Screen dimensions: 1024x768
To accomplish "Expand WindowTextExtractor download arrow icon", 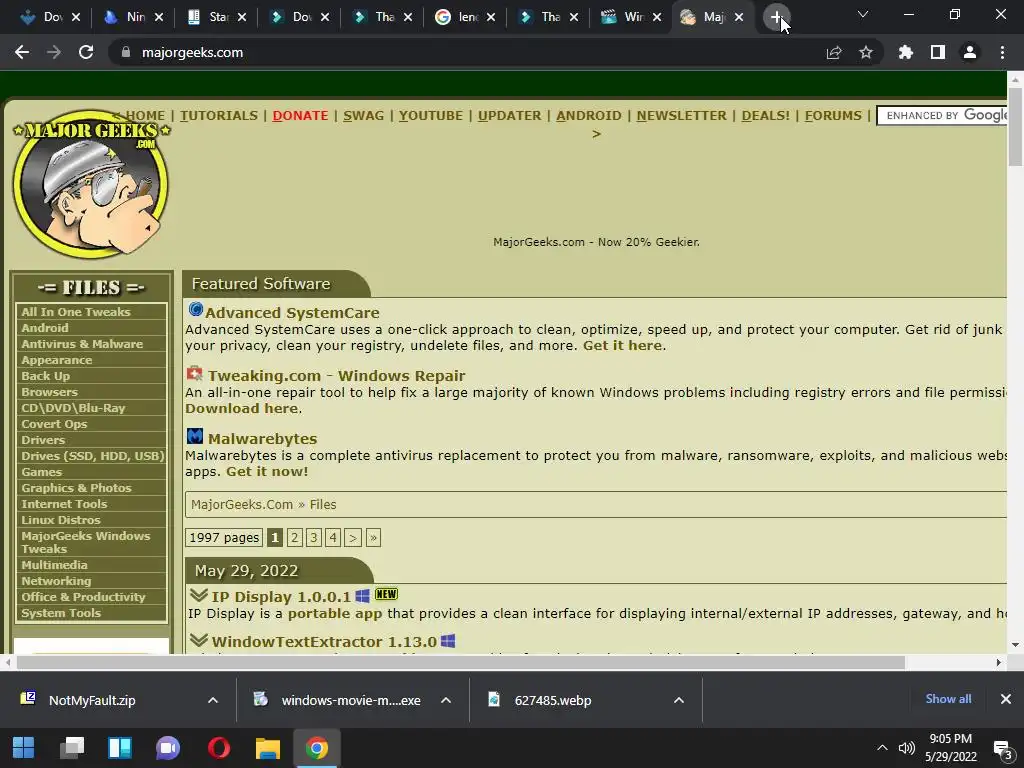I will 199,640.
